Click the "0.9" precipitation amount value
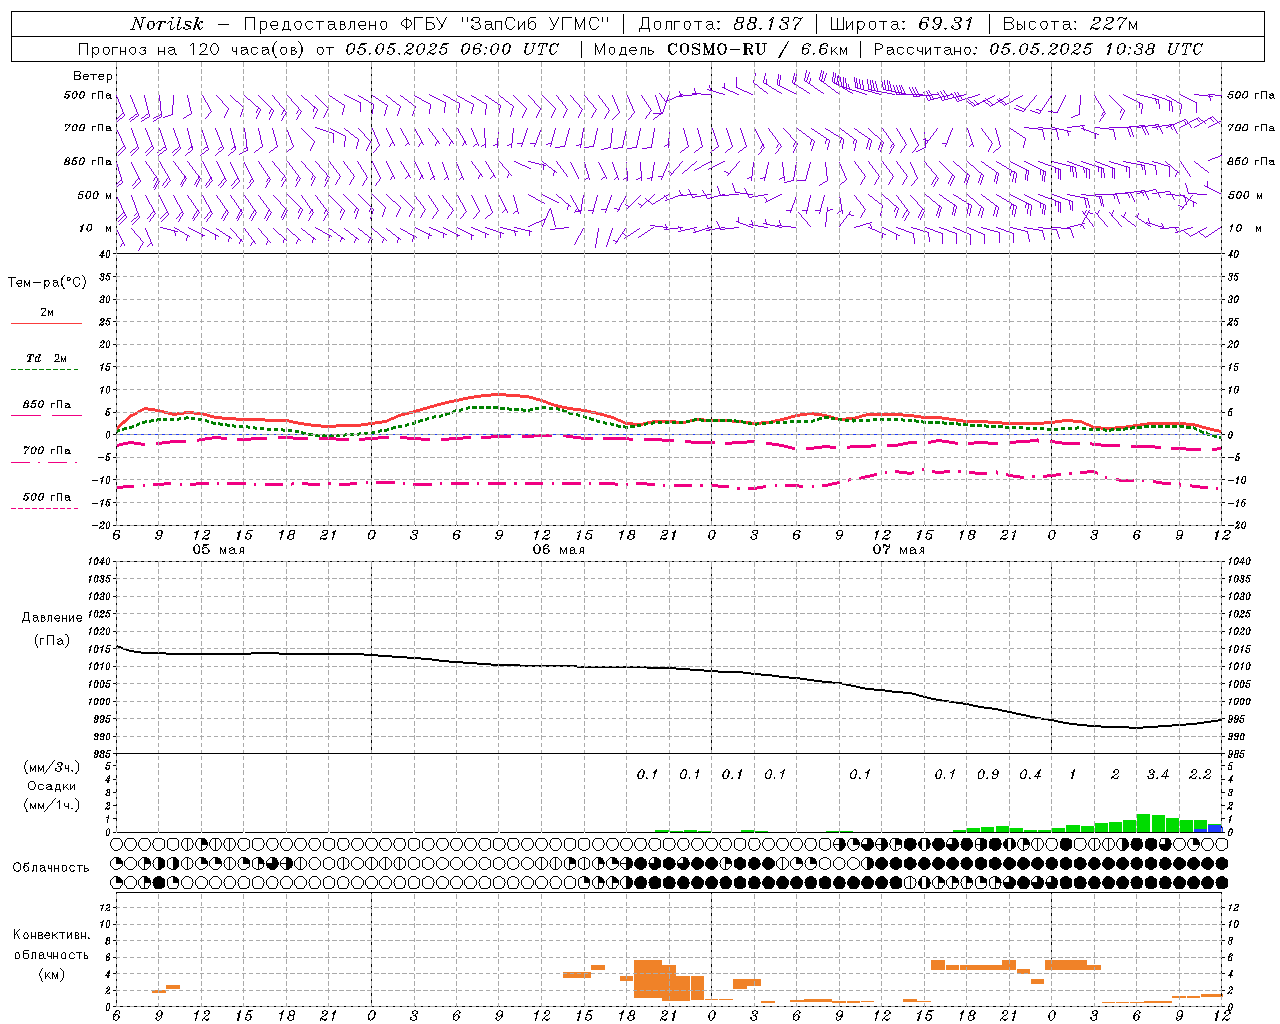The height and width of the screenshot is (1024, 1280). click(x=987, y=775)
